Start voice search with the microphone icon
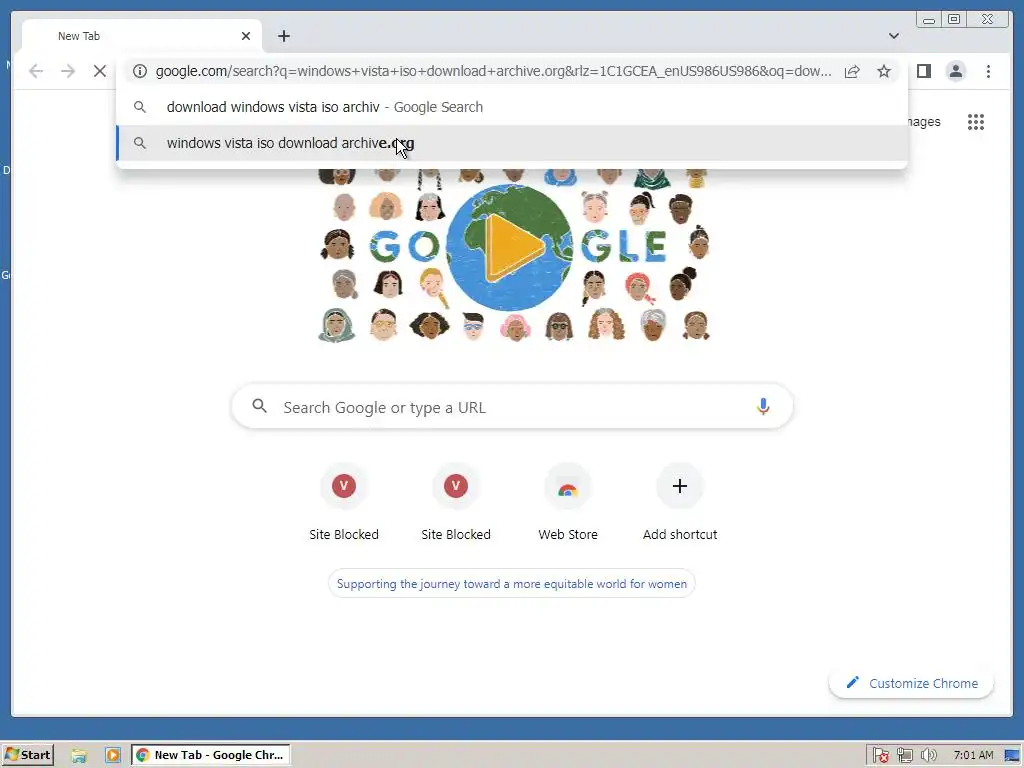 [x=763, y=407]
